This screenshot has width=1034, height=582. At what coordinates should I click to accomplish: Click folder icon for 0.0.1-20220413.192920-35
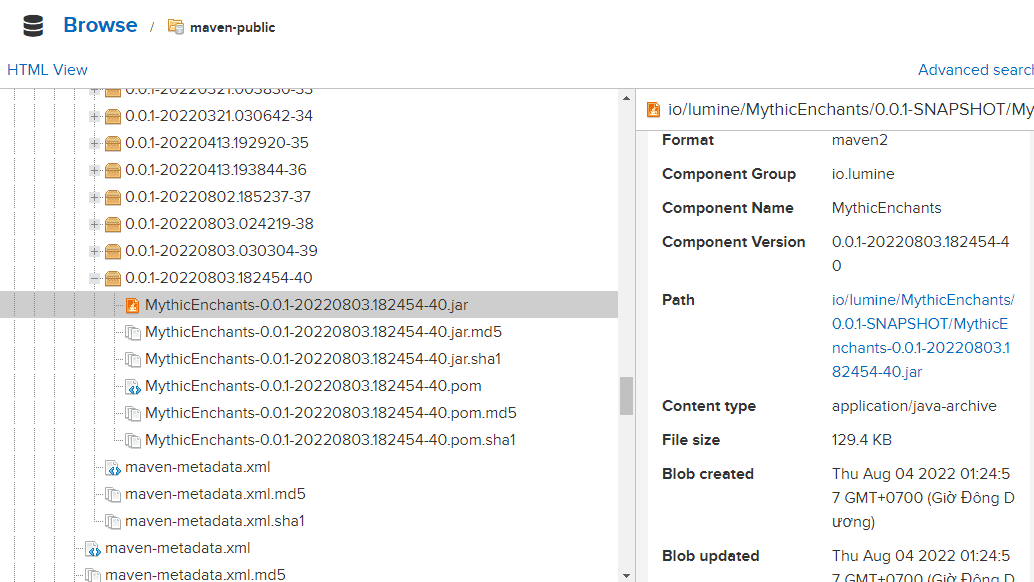[113, 143]
